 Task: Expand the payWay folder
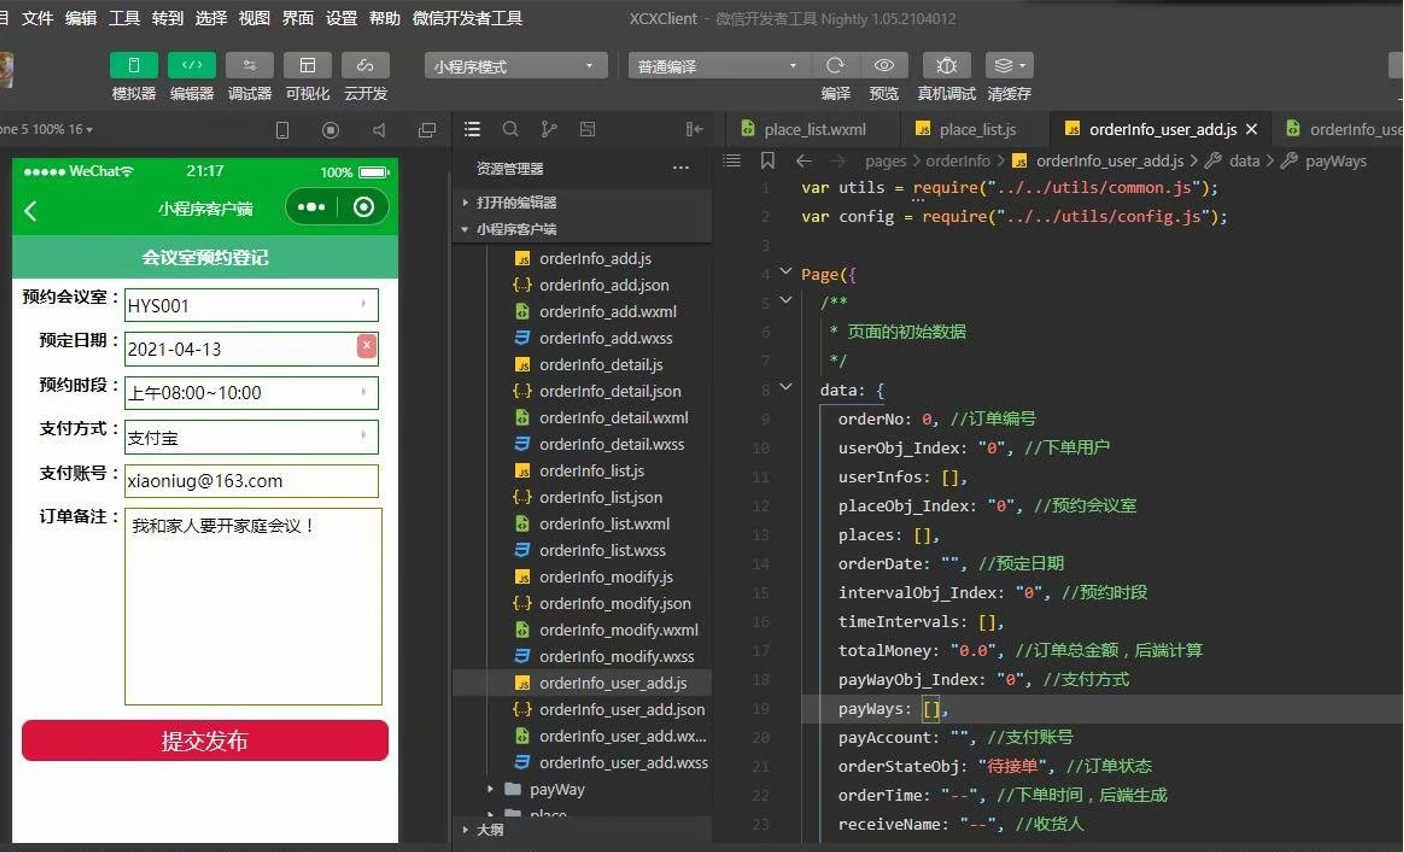582,789
